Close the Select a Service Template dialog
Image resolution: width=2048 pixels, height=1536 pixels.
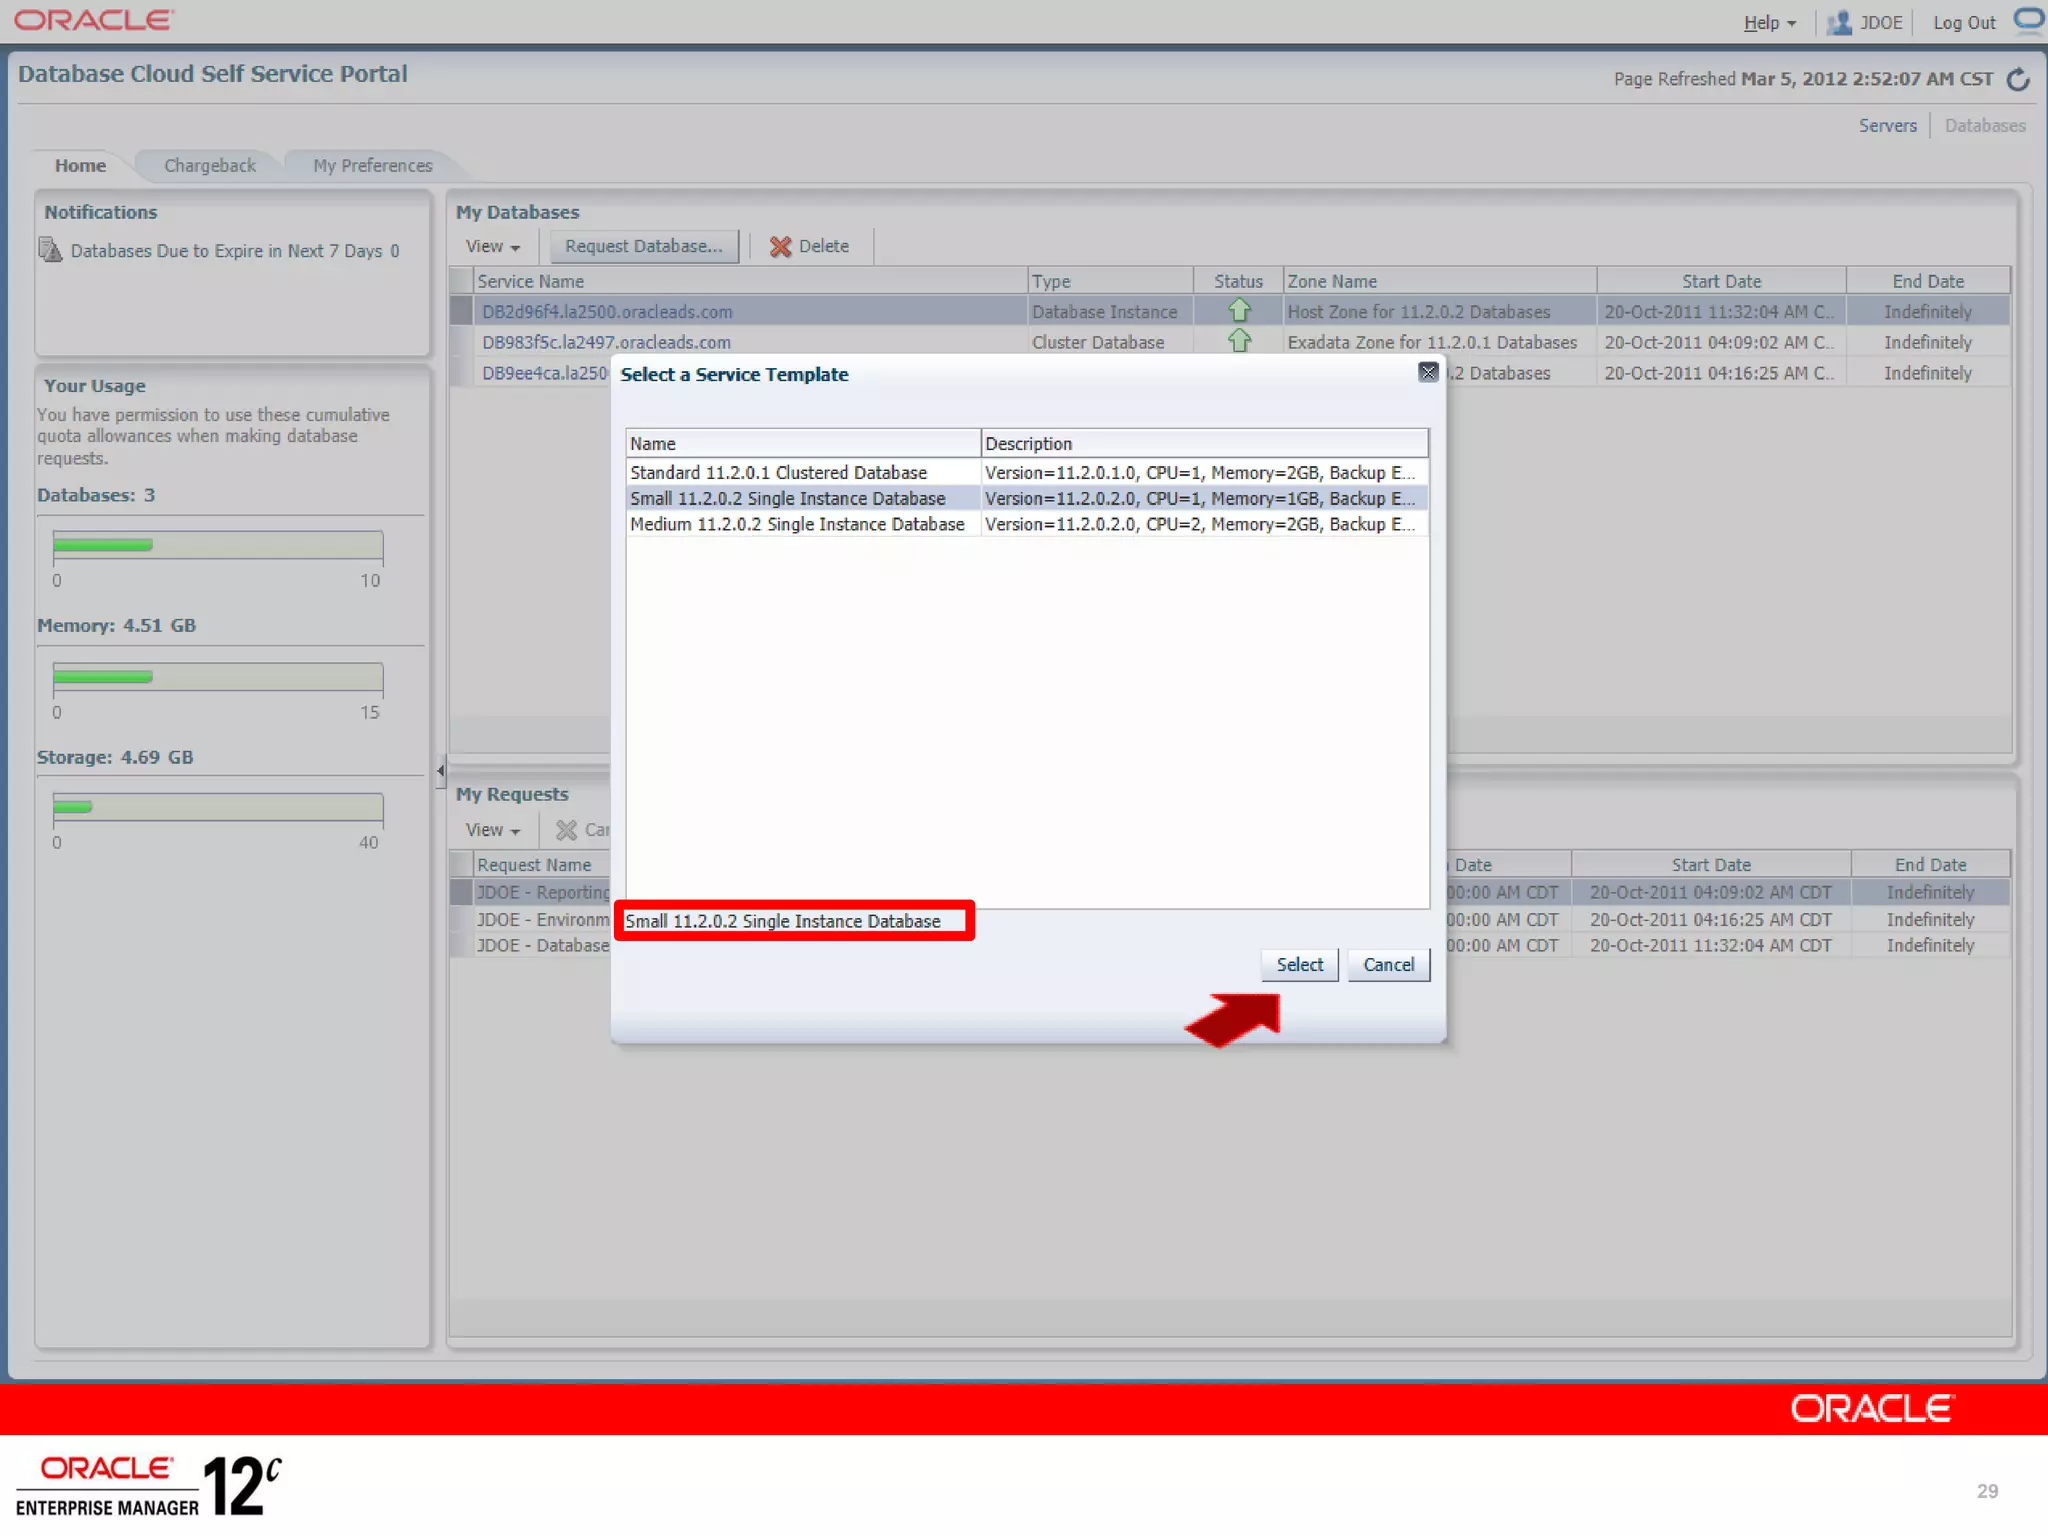[1427, 372]
